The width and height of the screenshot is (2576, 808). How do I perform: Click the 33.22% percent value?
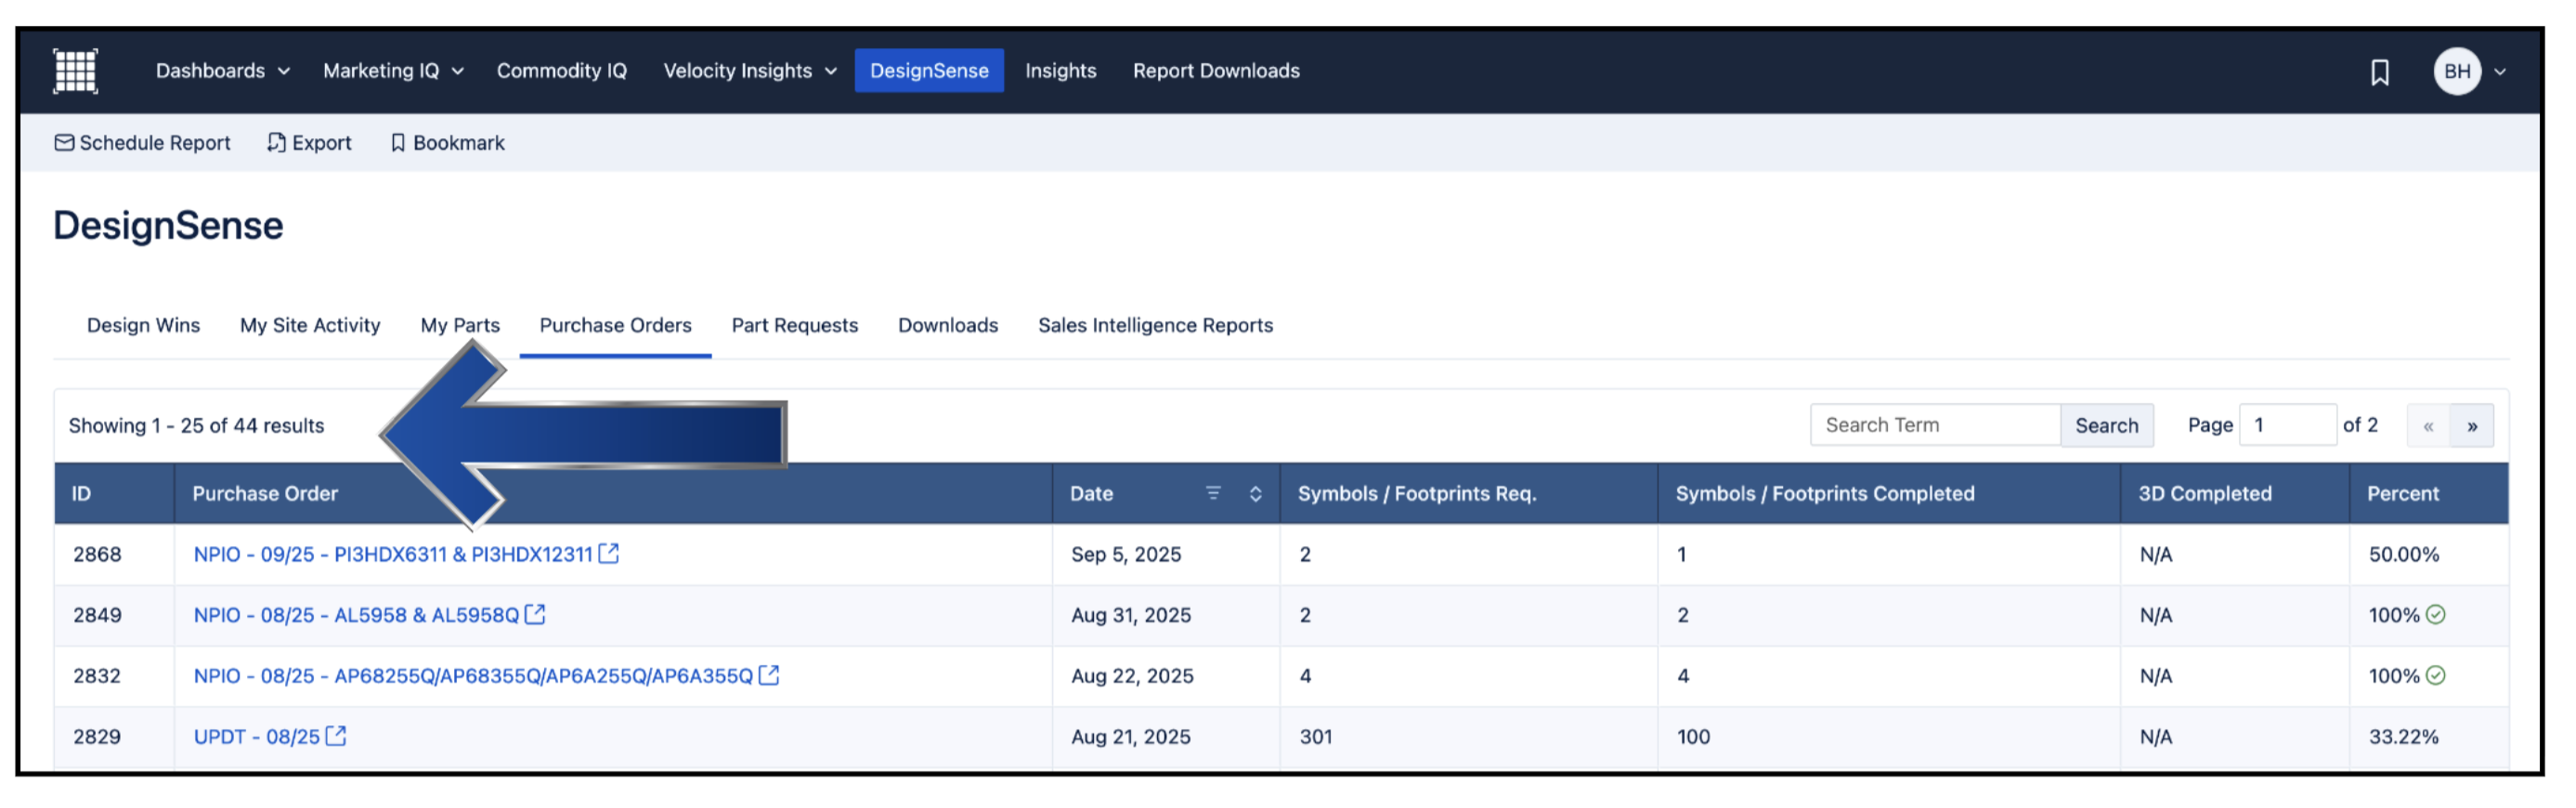[2403, 738]
